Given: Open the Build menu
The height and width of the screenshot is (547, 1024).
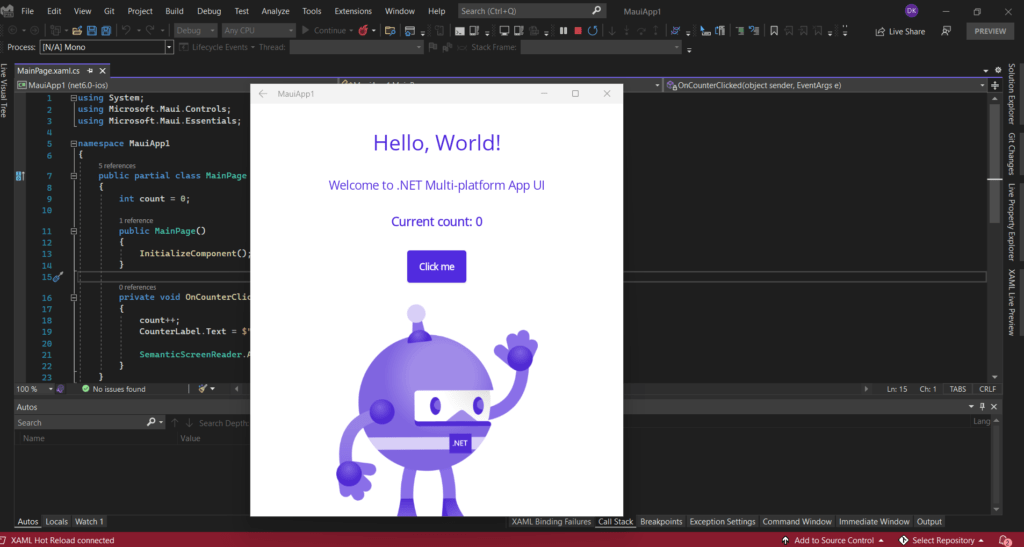Looking at the screenshot, I should click(x=174, y=11).
